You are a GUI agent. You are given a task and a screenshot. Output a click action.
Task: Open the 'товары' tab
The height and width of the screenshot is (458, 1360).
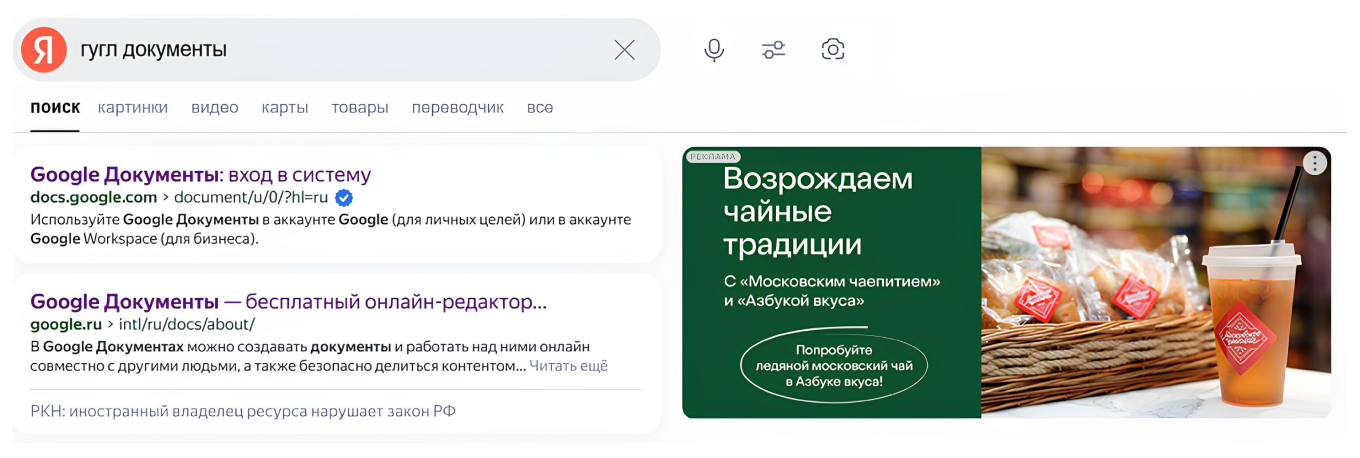pos(360,108)
